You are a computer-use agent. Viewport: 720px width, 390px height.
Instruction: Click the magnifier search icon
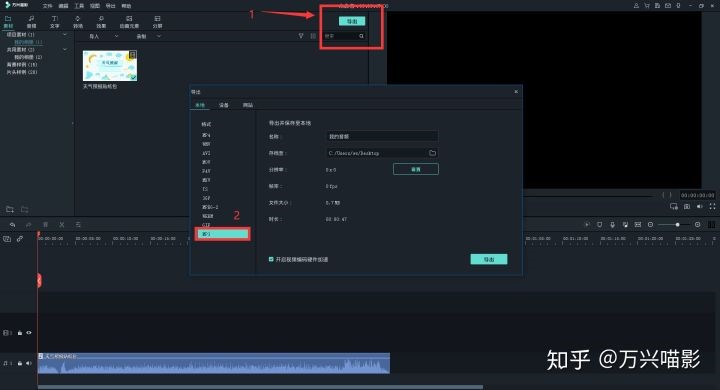(361, 36)
